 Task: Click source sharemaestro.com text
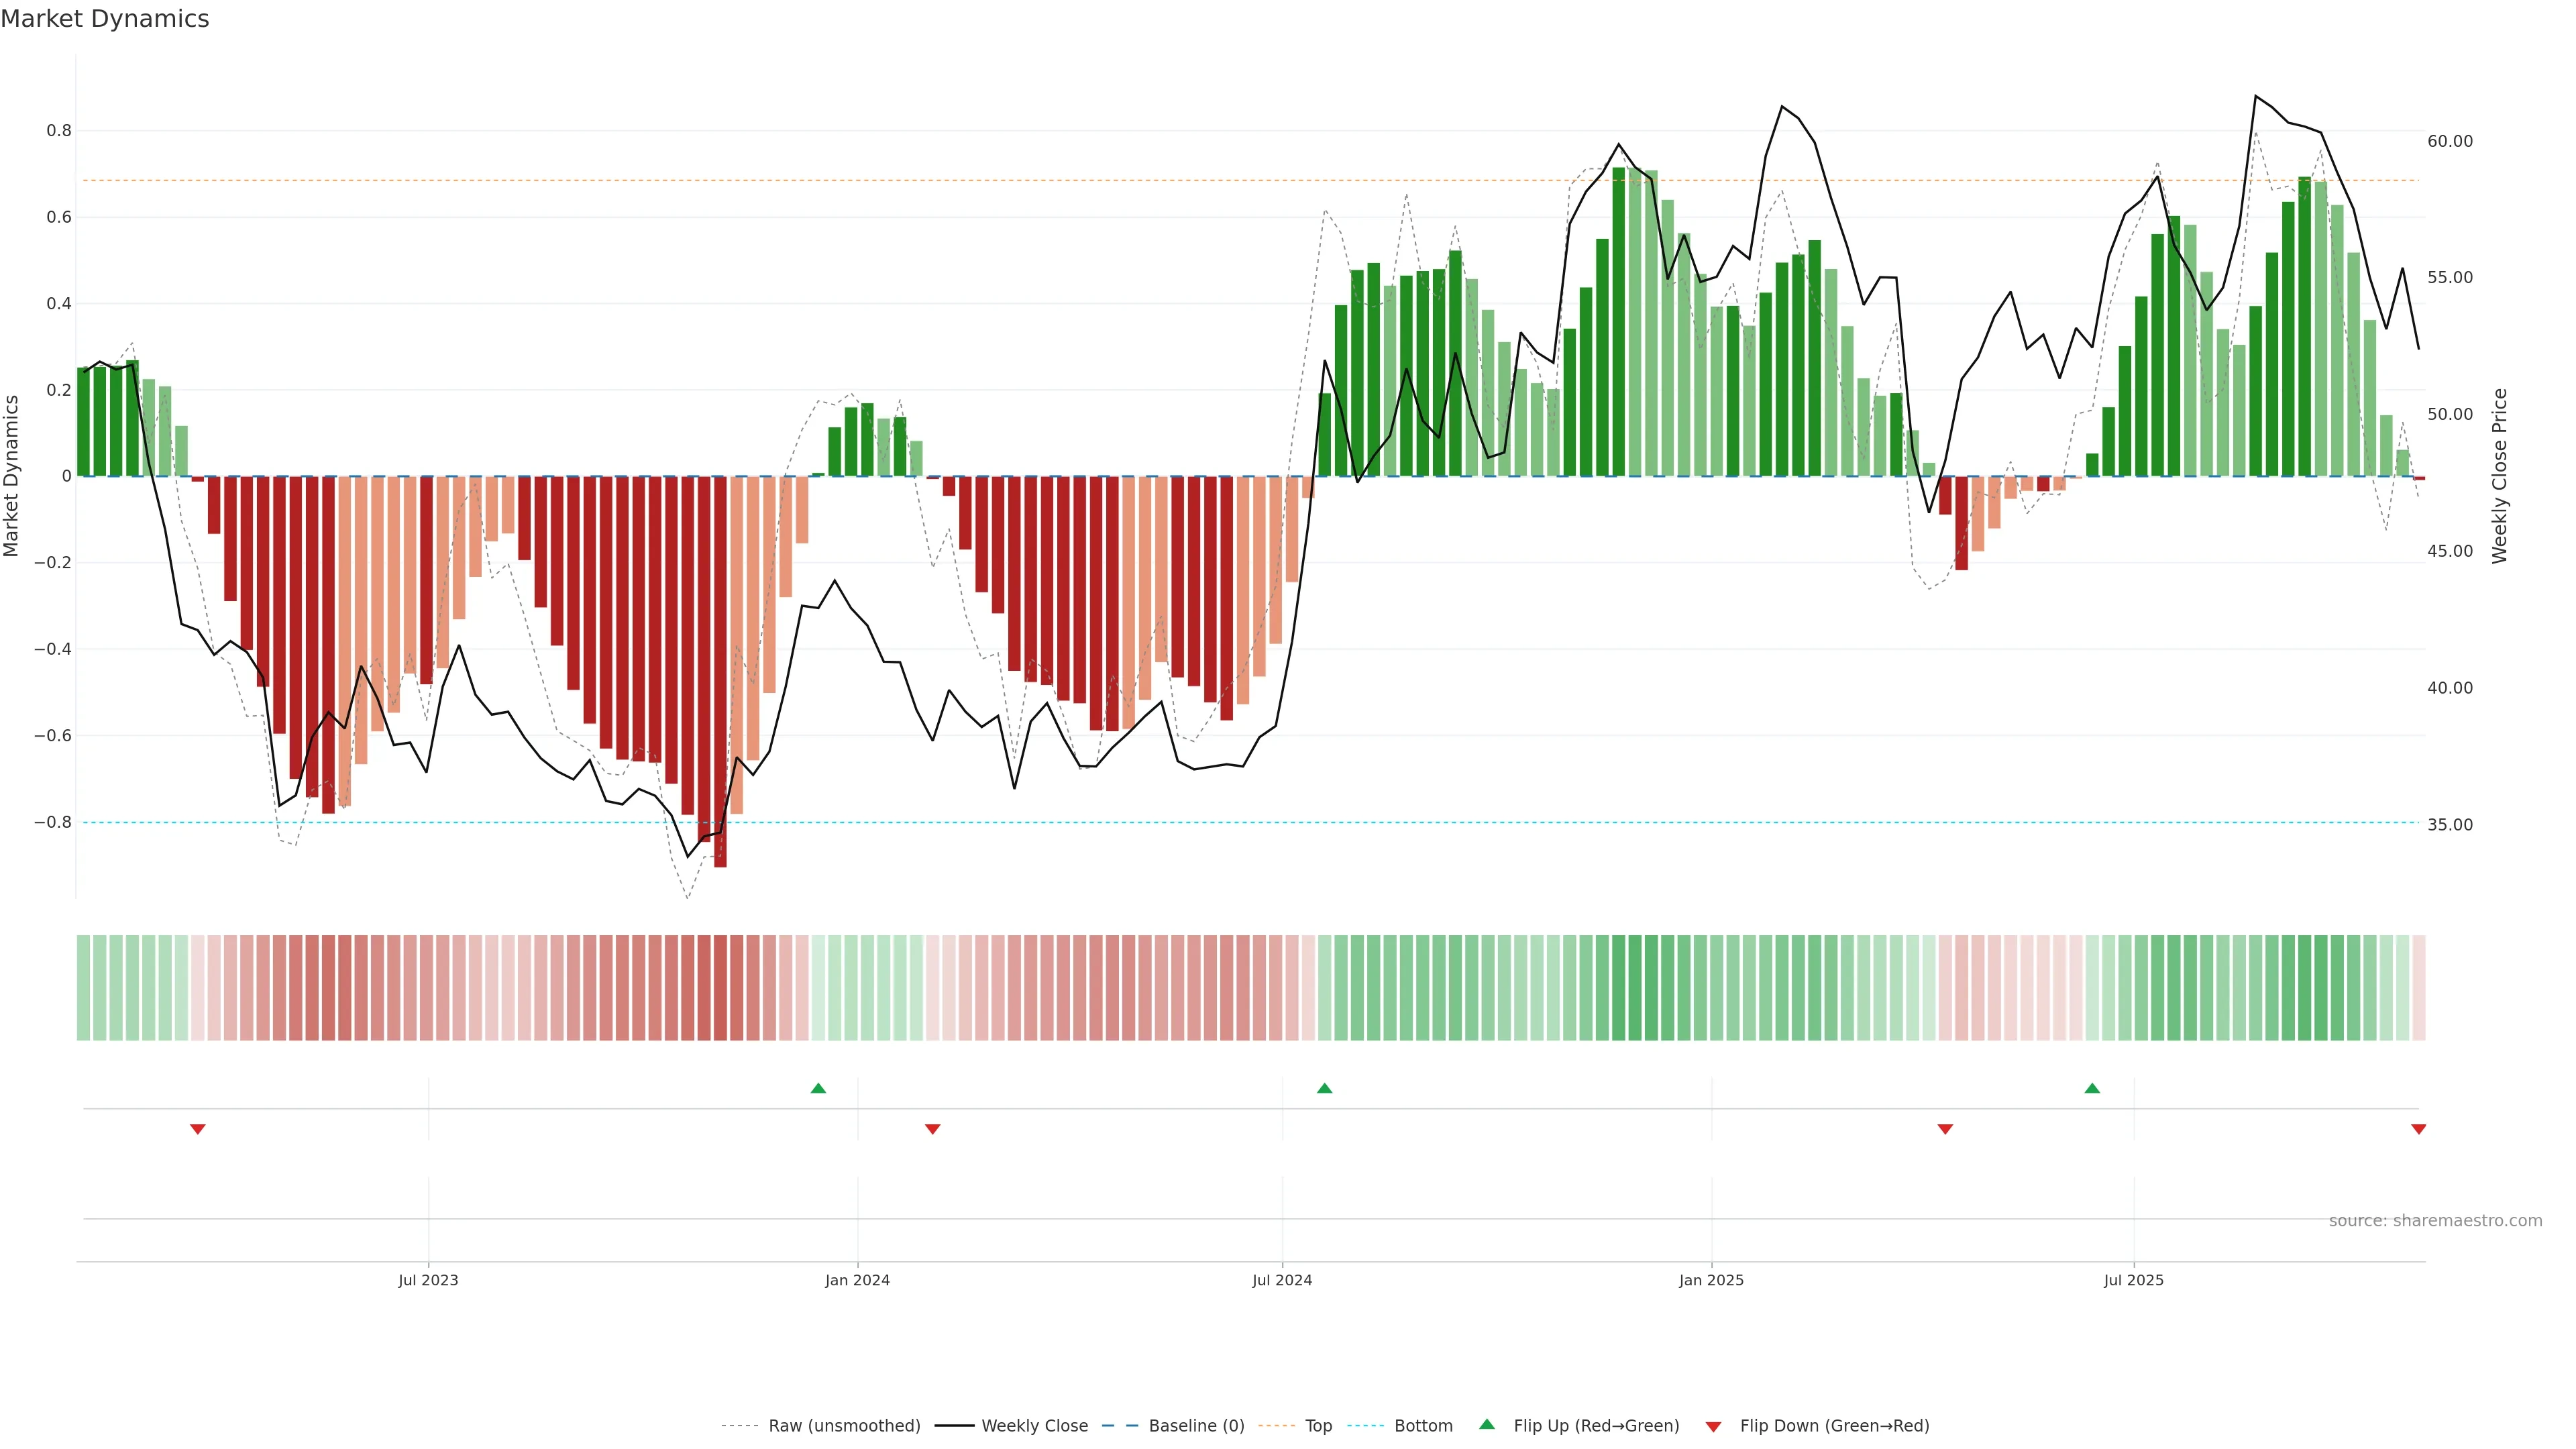(2435, 1221)
